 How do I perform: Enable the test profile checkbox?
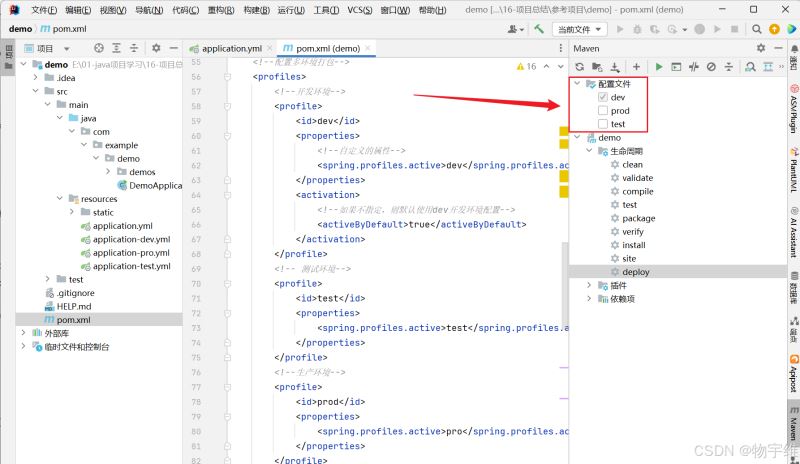coord(602,124)
